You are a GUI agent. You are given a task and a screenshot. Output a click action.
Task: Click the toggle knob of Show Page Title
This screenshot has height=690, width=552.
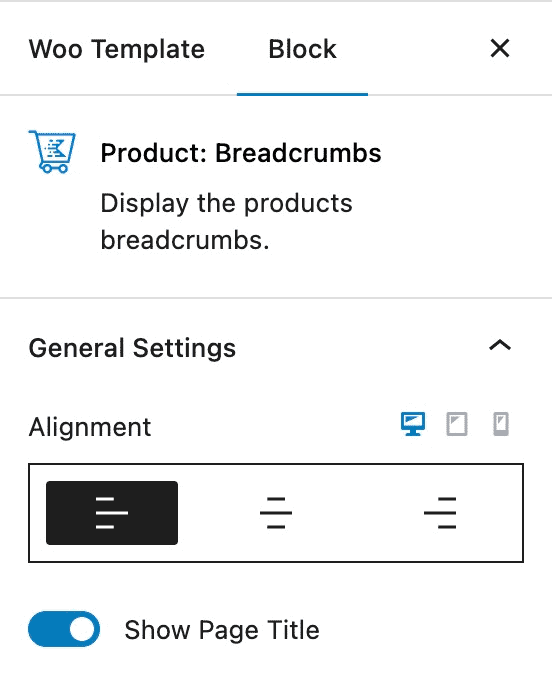coord(83,629)
